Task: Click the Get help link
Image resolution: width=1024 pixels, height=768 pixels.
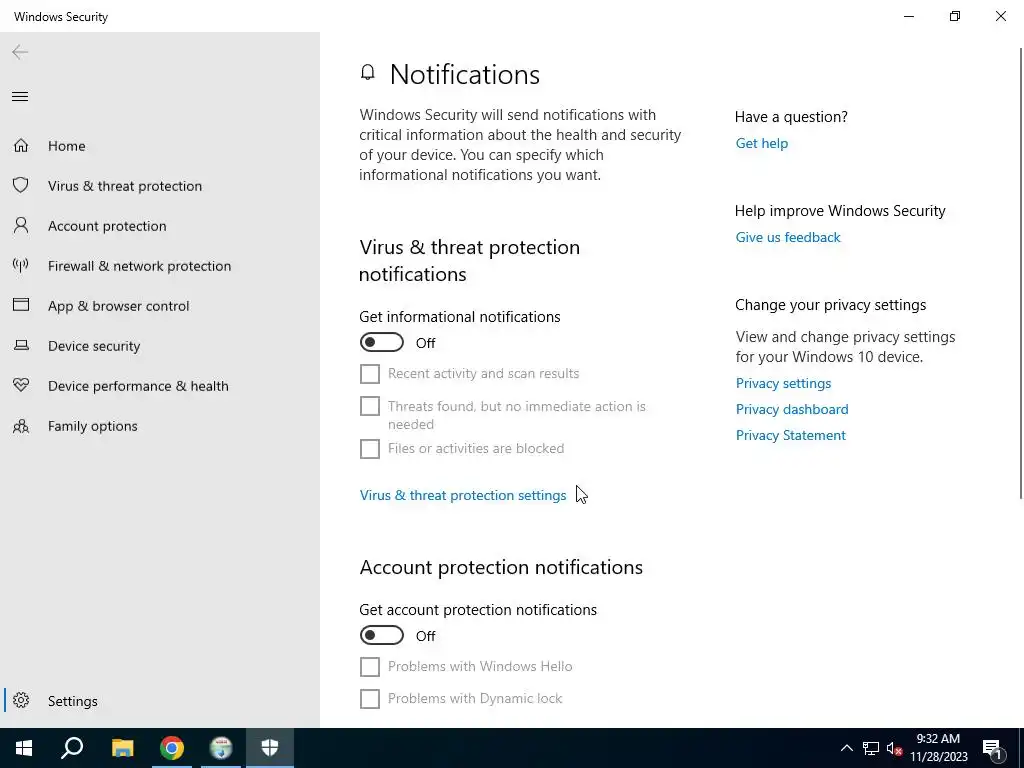Action: pos(761,143)
